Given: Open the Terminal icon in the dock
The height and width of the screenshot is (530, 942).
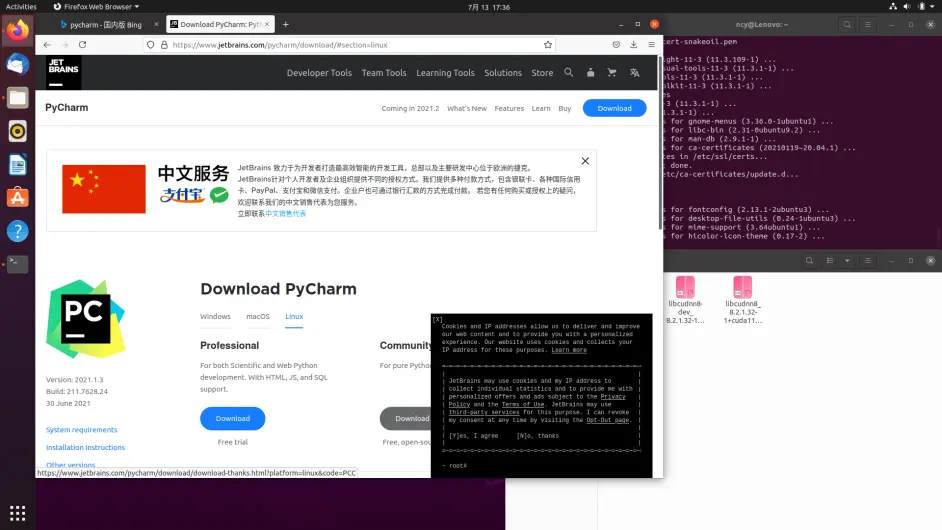Looking at the screenshot, I should pyautogui.click(x=17, y=264).
